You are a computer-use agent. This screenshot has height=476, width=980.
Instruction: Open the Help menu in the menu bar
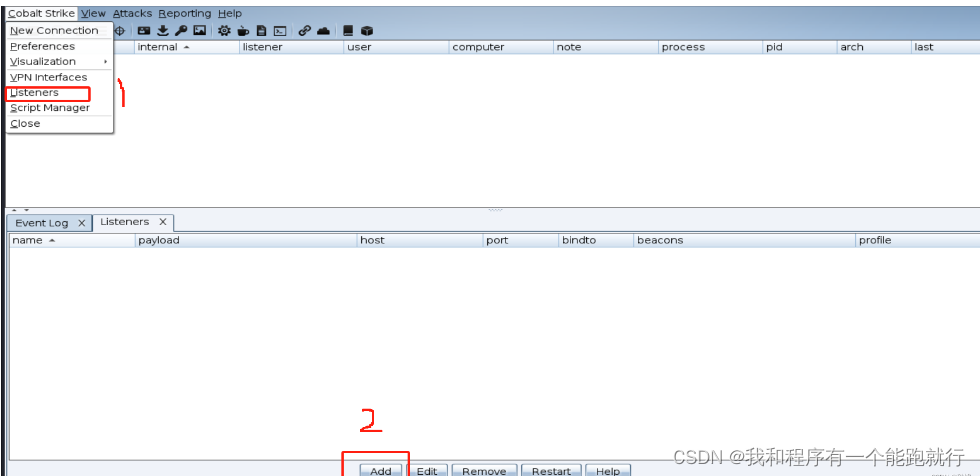point(229,13)
